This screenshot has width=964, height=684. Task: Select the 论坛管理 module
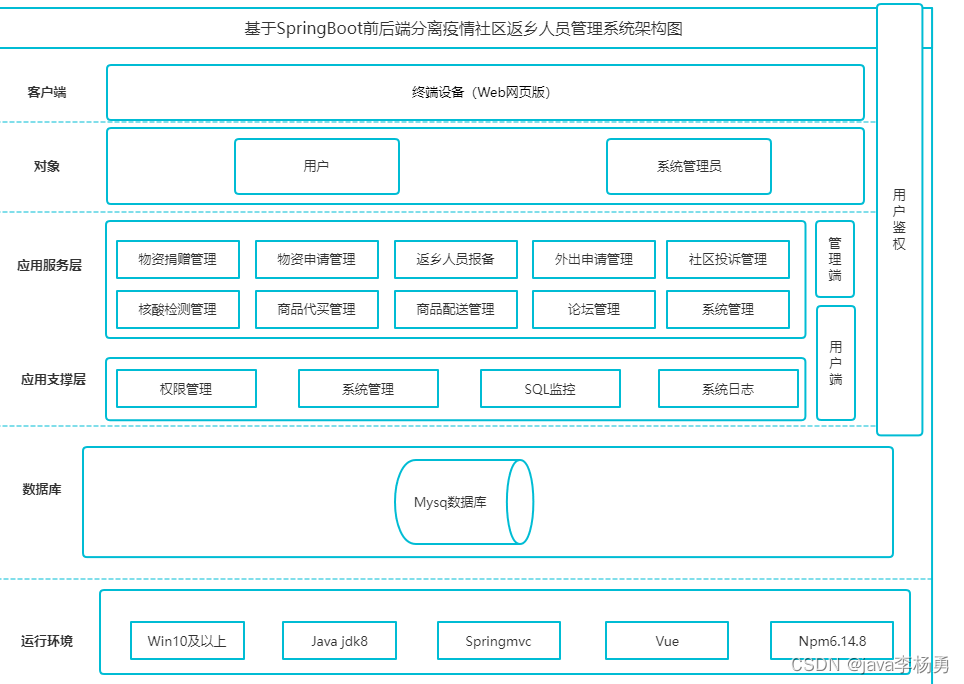594,309
